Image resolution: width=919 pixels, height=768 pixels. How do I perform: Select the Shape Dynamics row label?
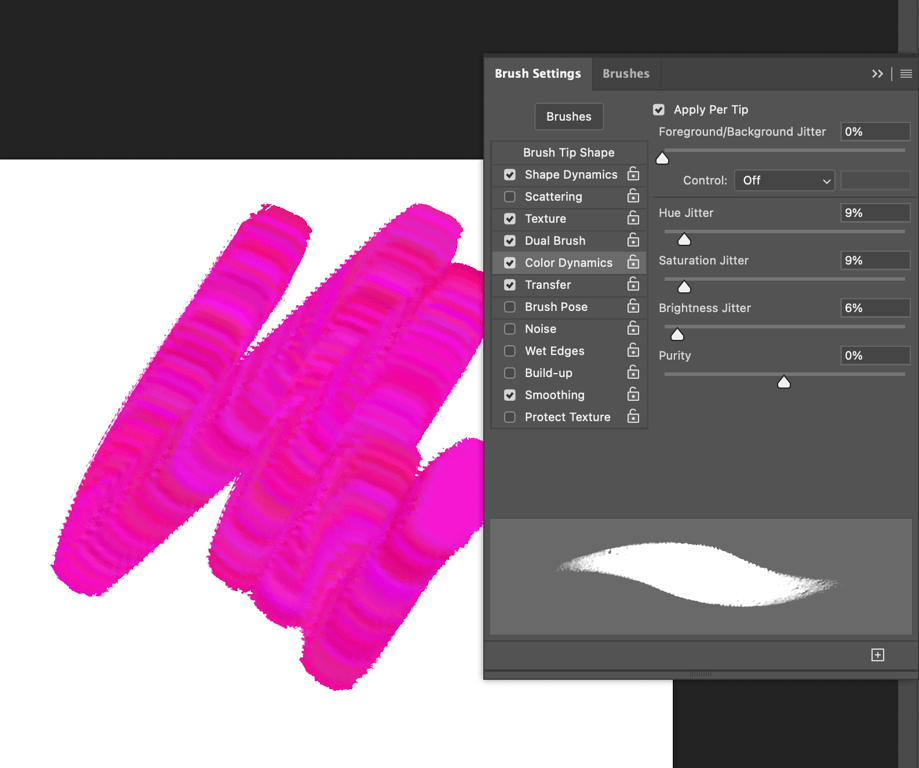pyautogui.click(x=571, y=175)
